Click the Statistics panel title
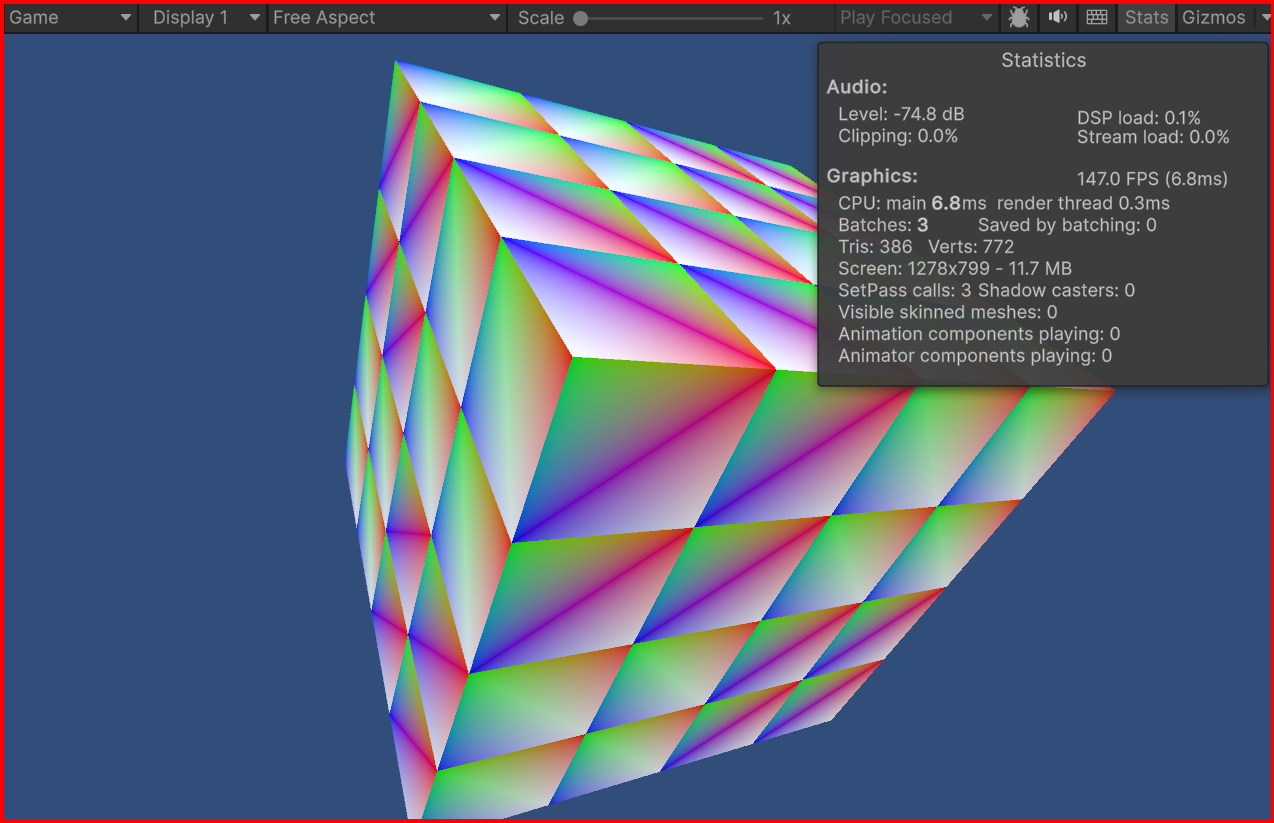This screenshot has height=823, width=1274. tap(1043, 61)
